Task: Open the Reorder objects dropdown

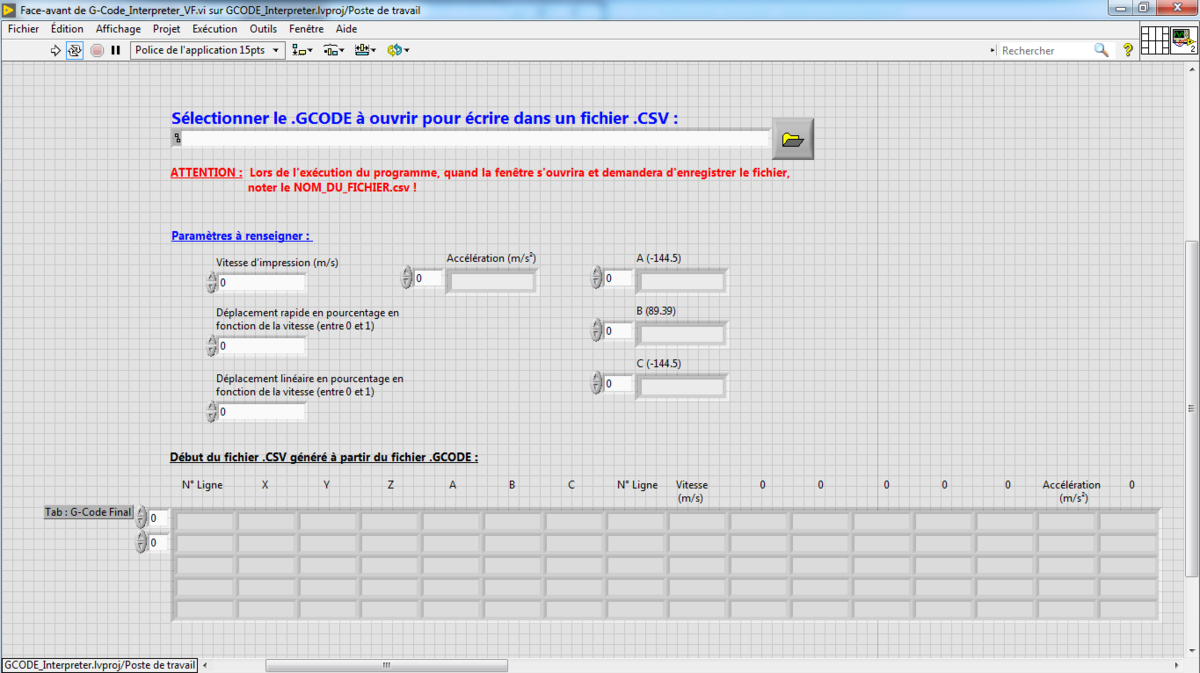Action: click(398, 50)
